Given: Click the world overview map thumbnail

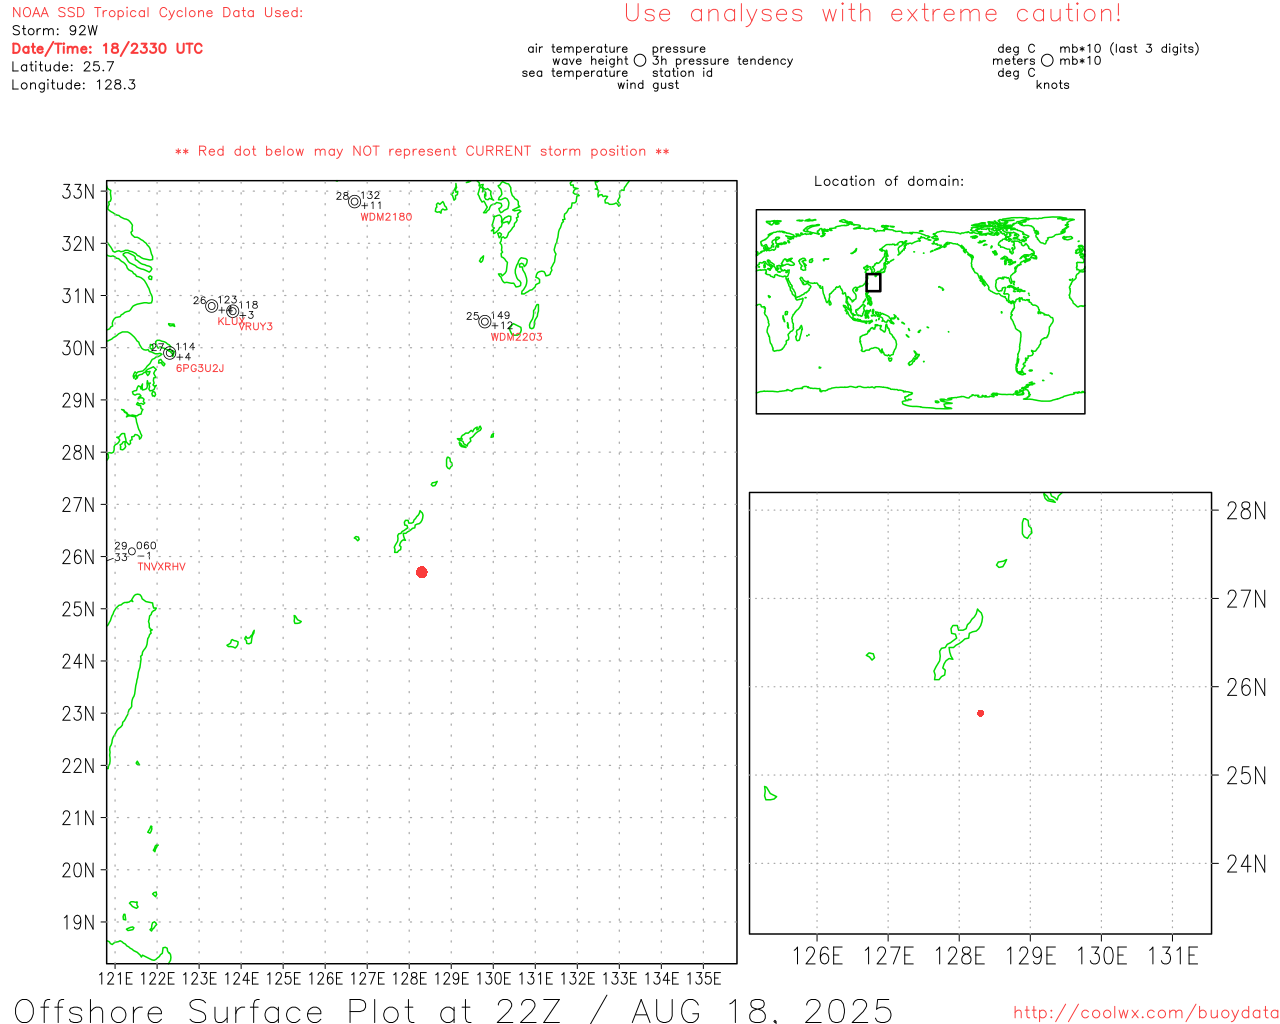Looking at the screenshot, I should click(x=920, y=312).
